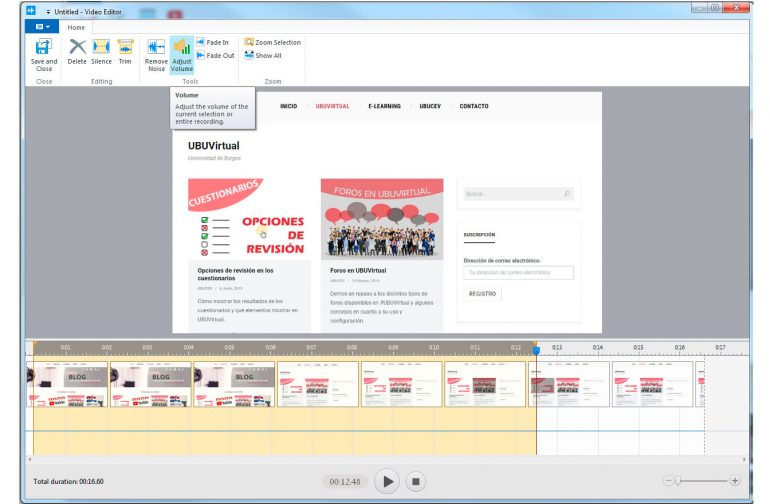
Task: Click the Foros en UBUVirtual article image
Action: tap(382, 219)
